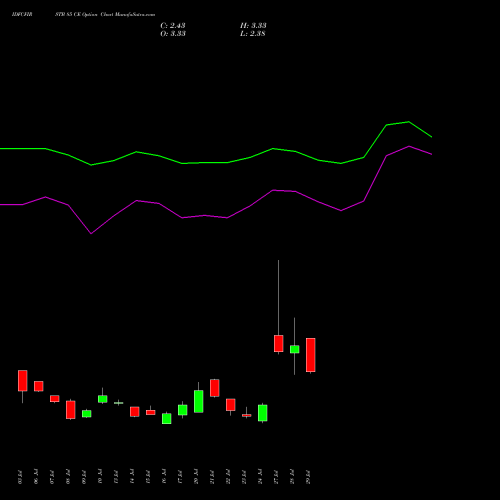
Task: Select the 03 Jul date label
Action: 20,477
